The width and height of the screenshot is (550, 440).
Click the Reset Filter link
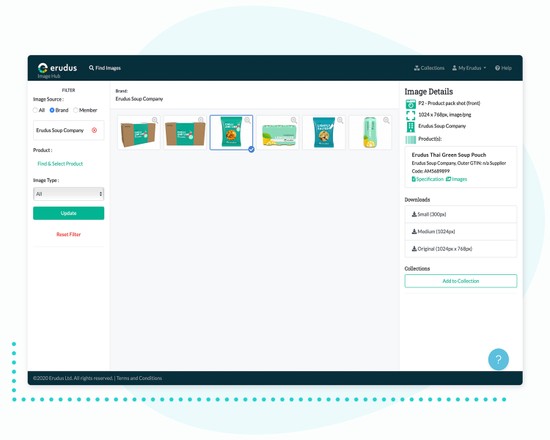click(x=68, y=234)
